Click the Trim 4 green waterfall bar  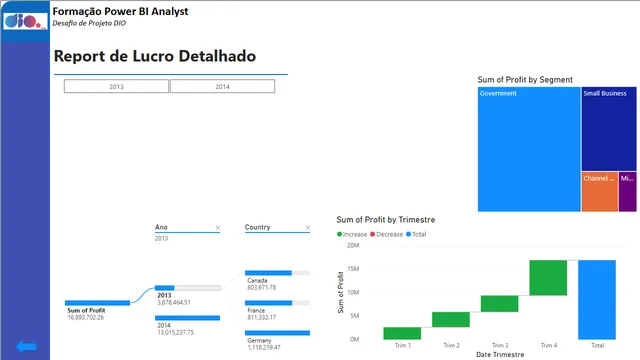pyautogui.click(x=548, y=278)
